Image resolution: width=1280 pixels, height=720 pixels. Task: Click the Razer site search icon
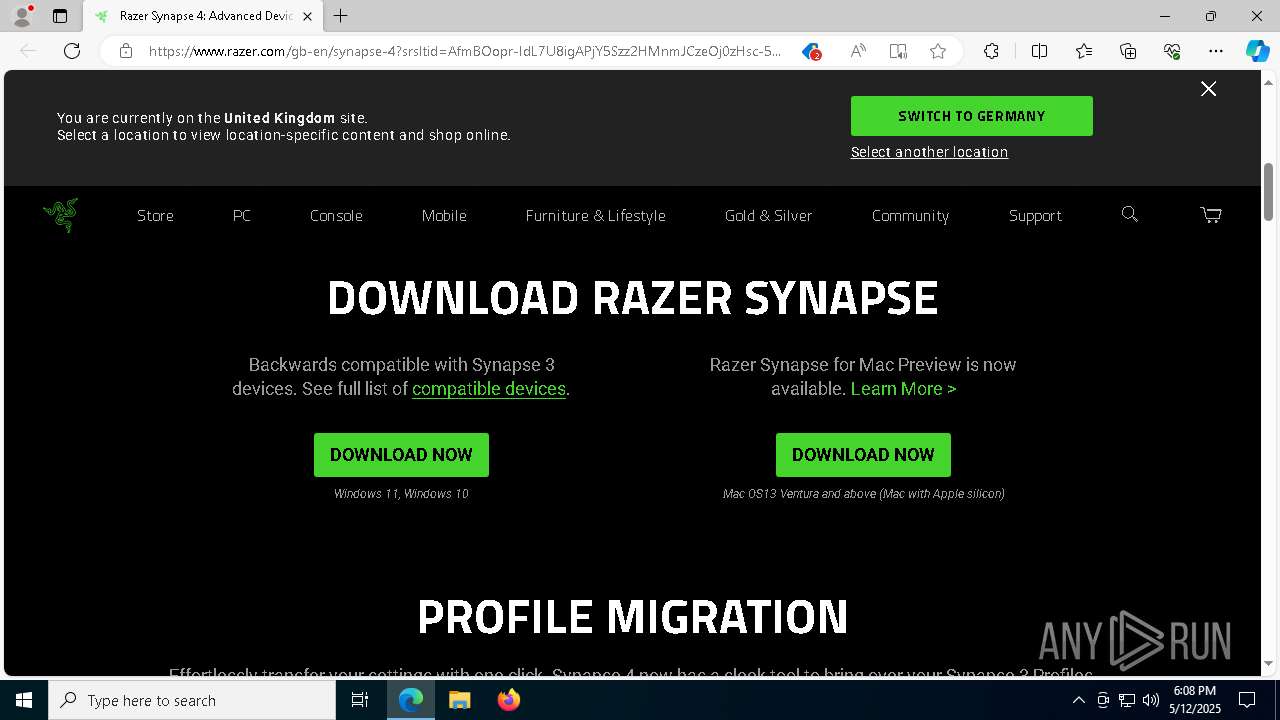coord(1130,214)
